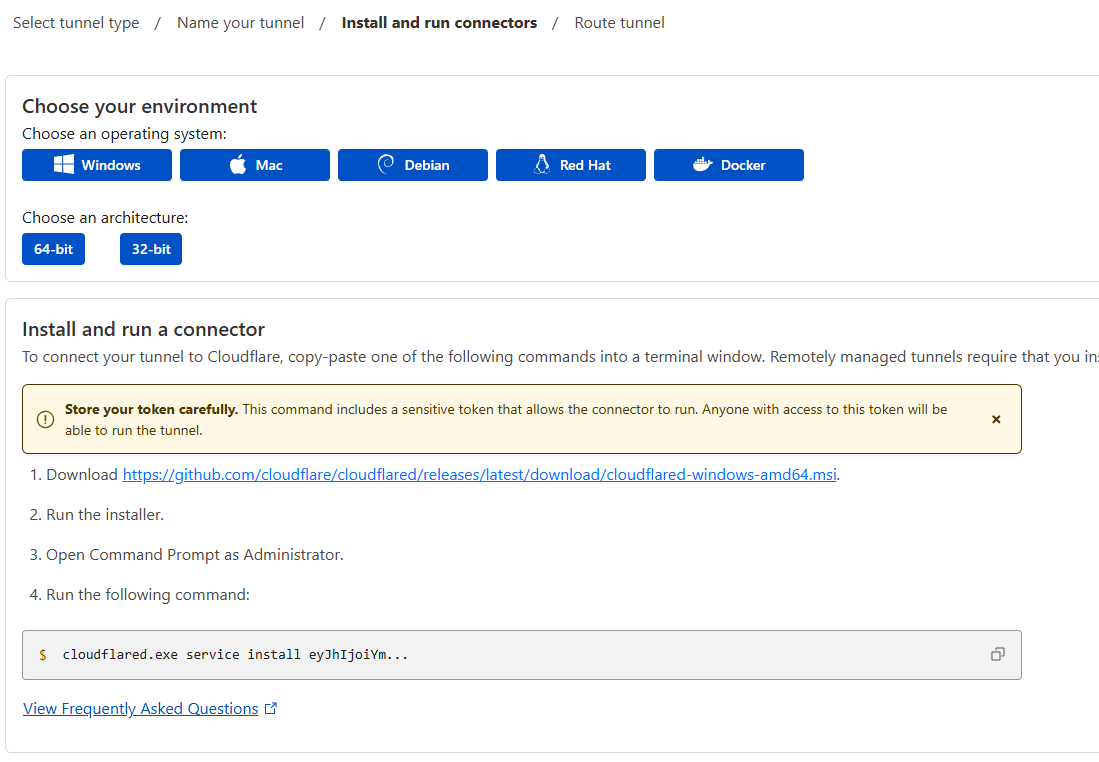The image size is (1099, 762).
Task: Click the 'Run the following command:' step
Action: tap(147, 594)
